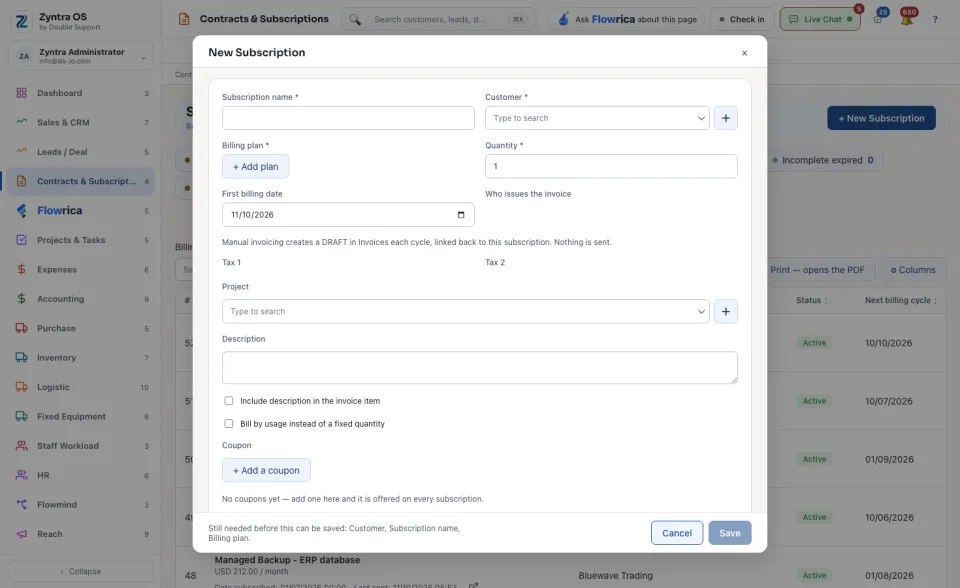This screenshot has width=960, height=588.
Task: Click the Projects & Tasks sidebar icon
Action: (x=21, y=239)
